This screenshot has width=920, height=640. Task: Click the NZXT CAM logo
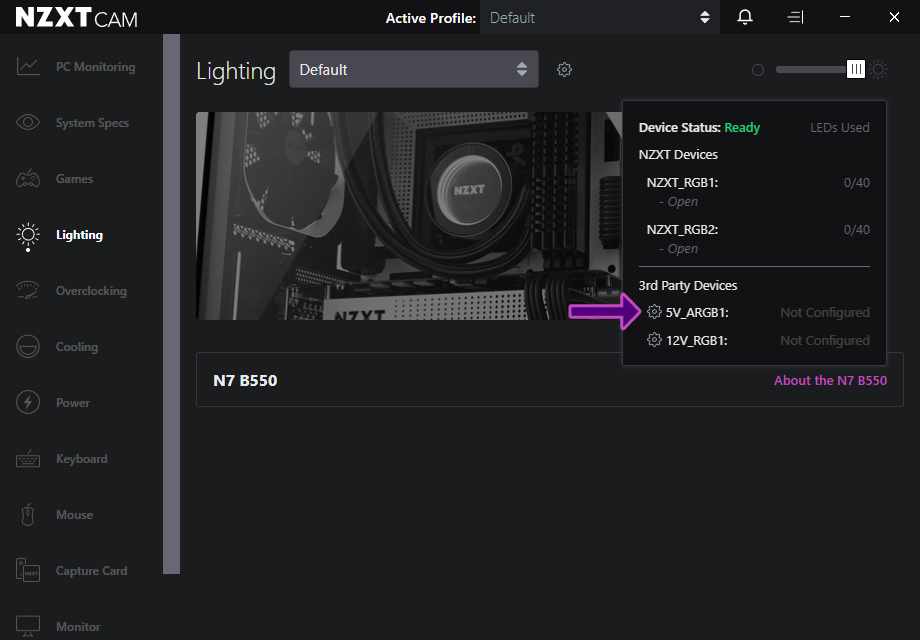pyautogui.click(x=77, y=18)
